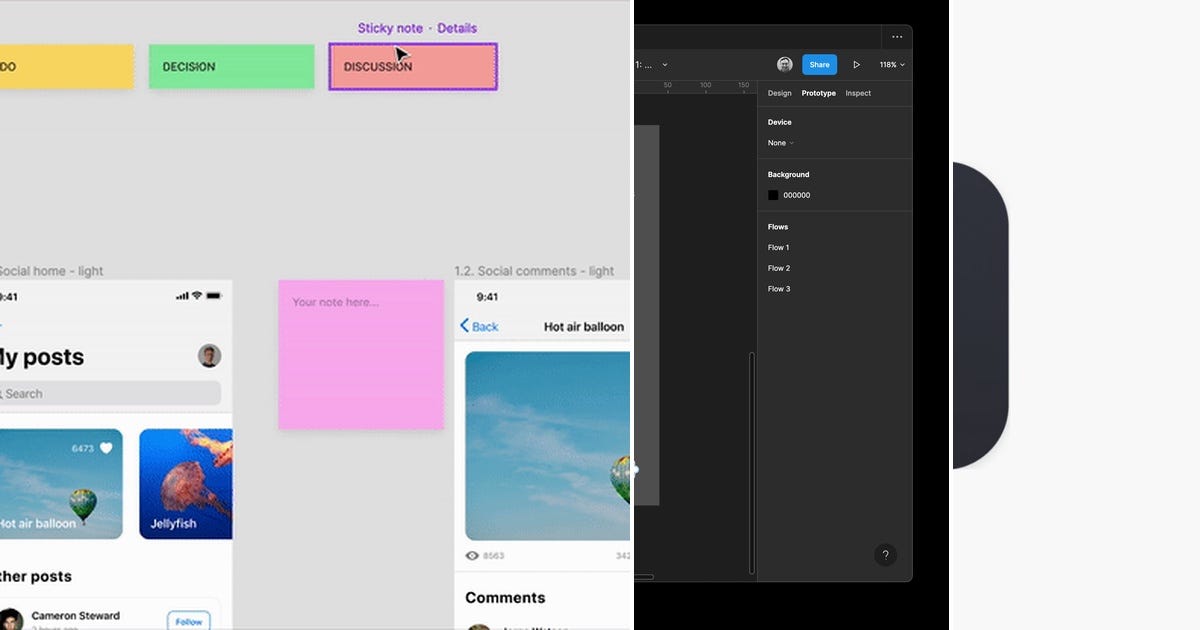Click the help question mark button

point(885,555)
